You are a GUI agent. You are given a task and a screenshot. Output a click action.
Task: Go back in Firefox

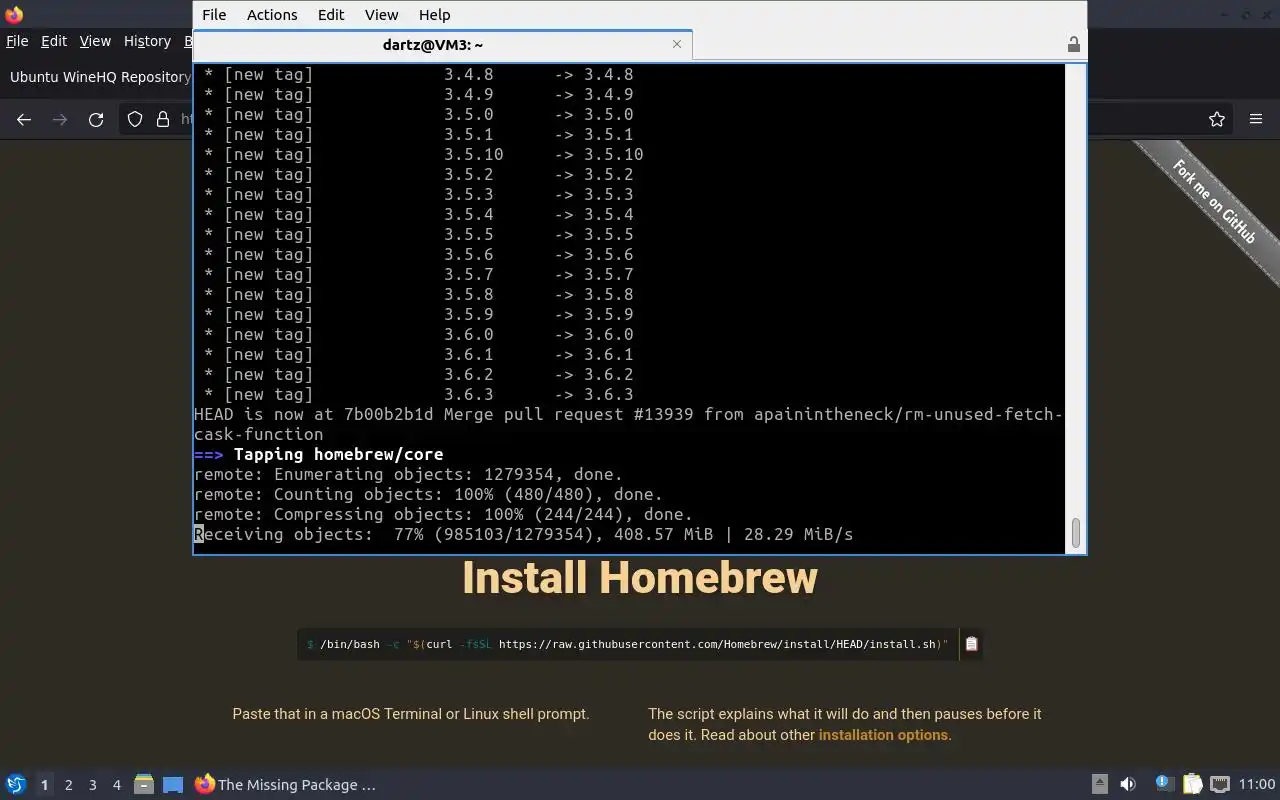(x=24, y=120)
